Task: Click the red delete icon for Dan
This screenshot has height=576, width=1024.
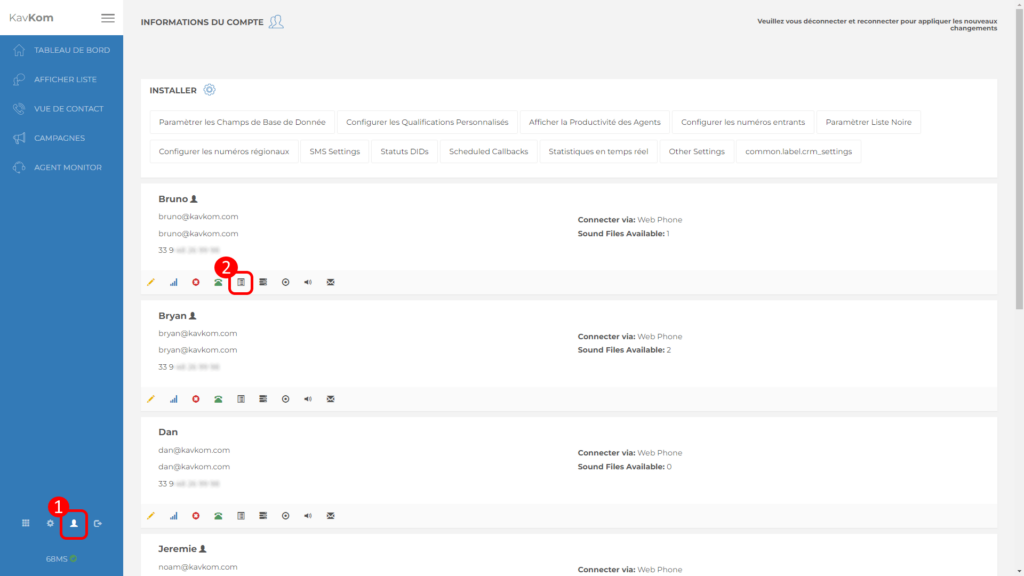Action: [x=196, y=516]
